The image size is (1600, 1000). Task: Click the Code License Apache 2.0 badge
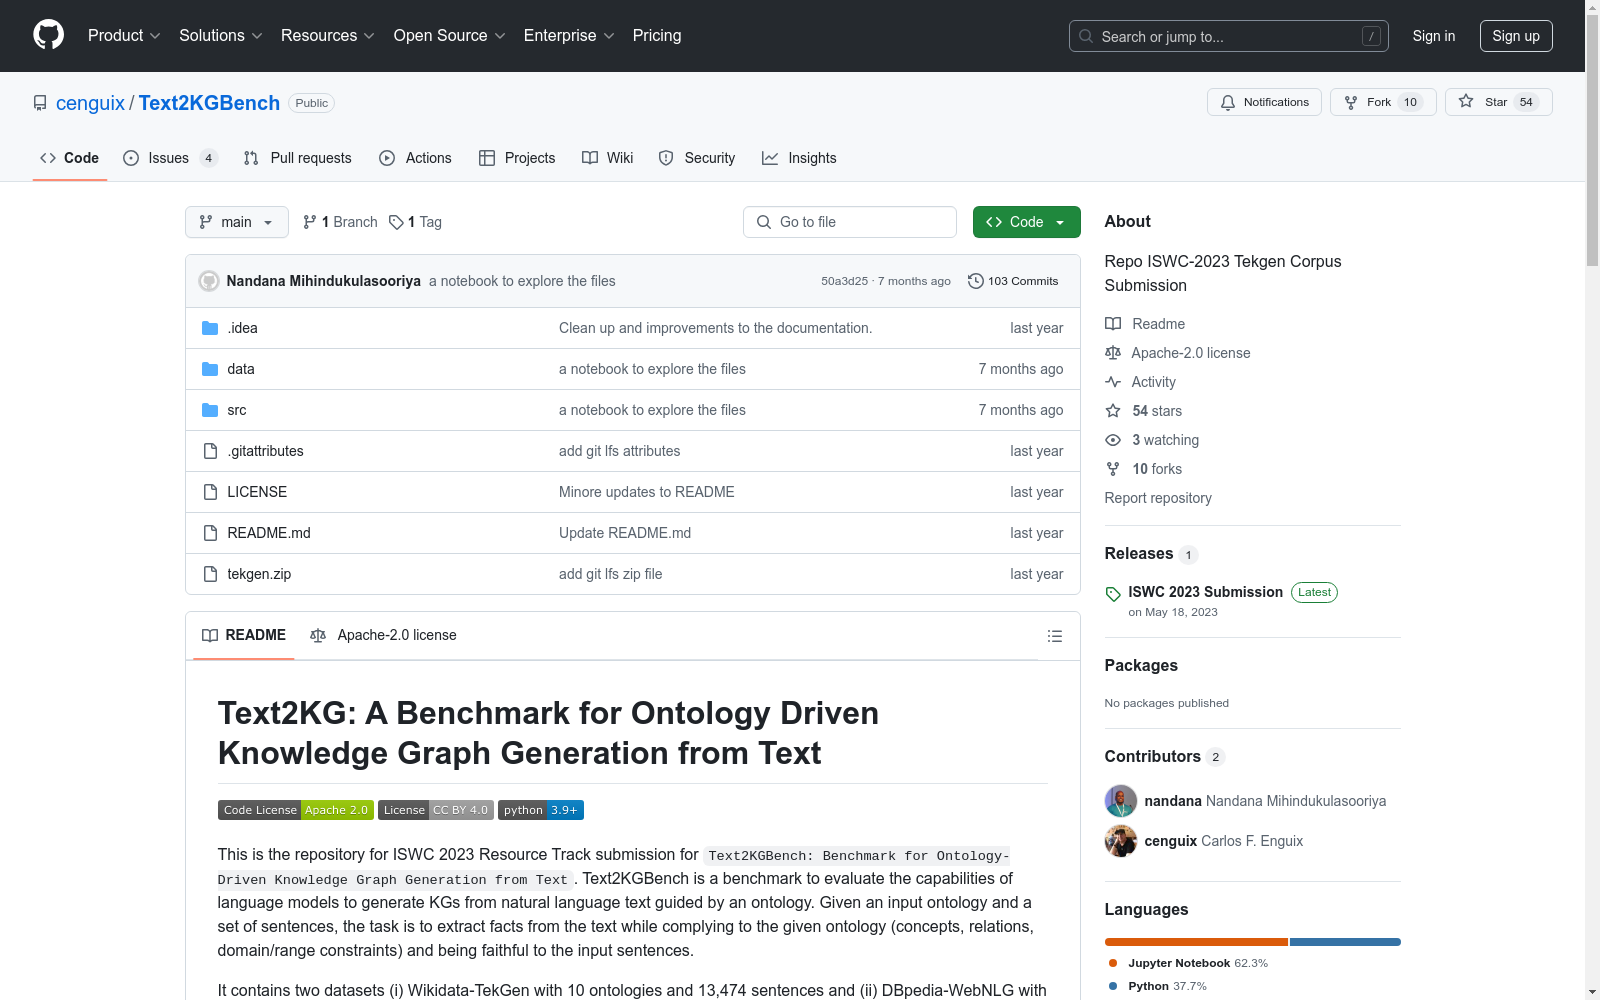click(x=295, y=810)
